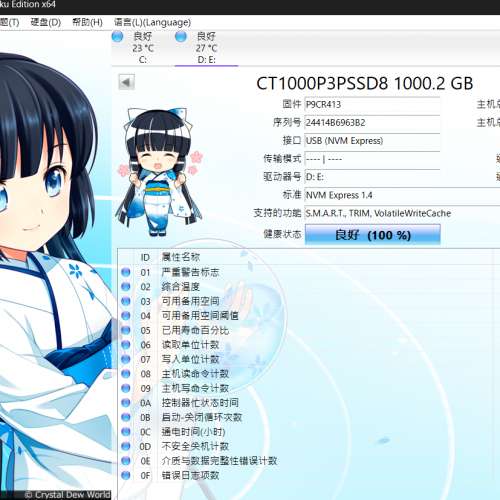Open the 帮助(H) menu

[x=87, y=22]
